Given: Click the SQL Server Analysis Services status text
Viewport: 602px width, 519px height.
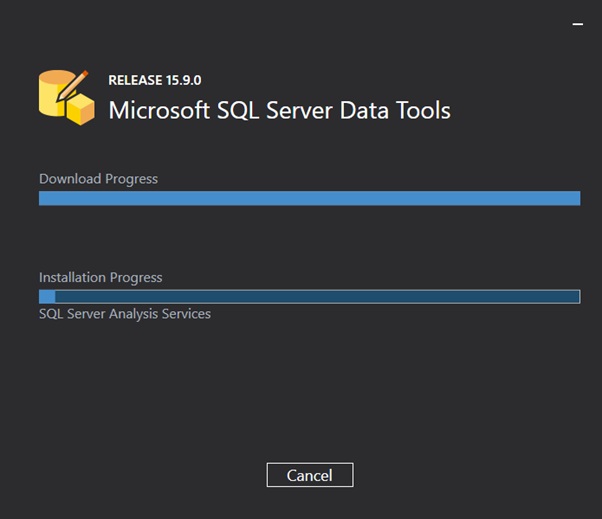Looking at the screenshot, I should click(125, 314).
